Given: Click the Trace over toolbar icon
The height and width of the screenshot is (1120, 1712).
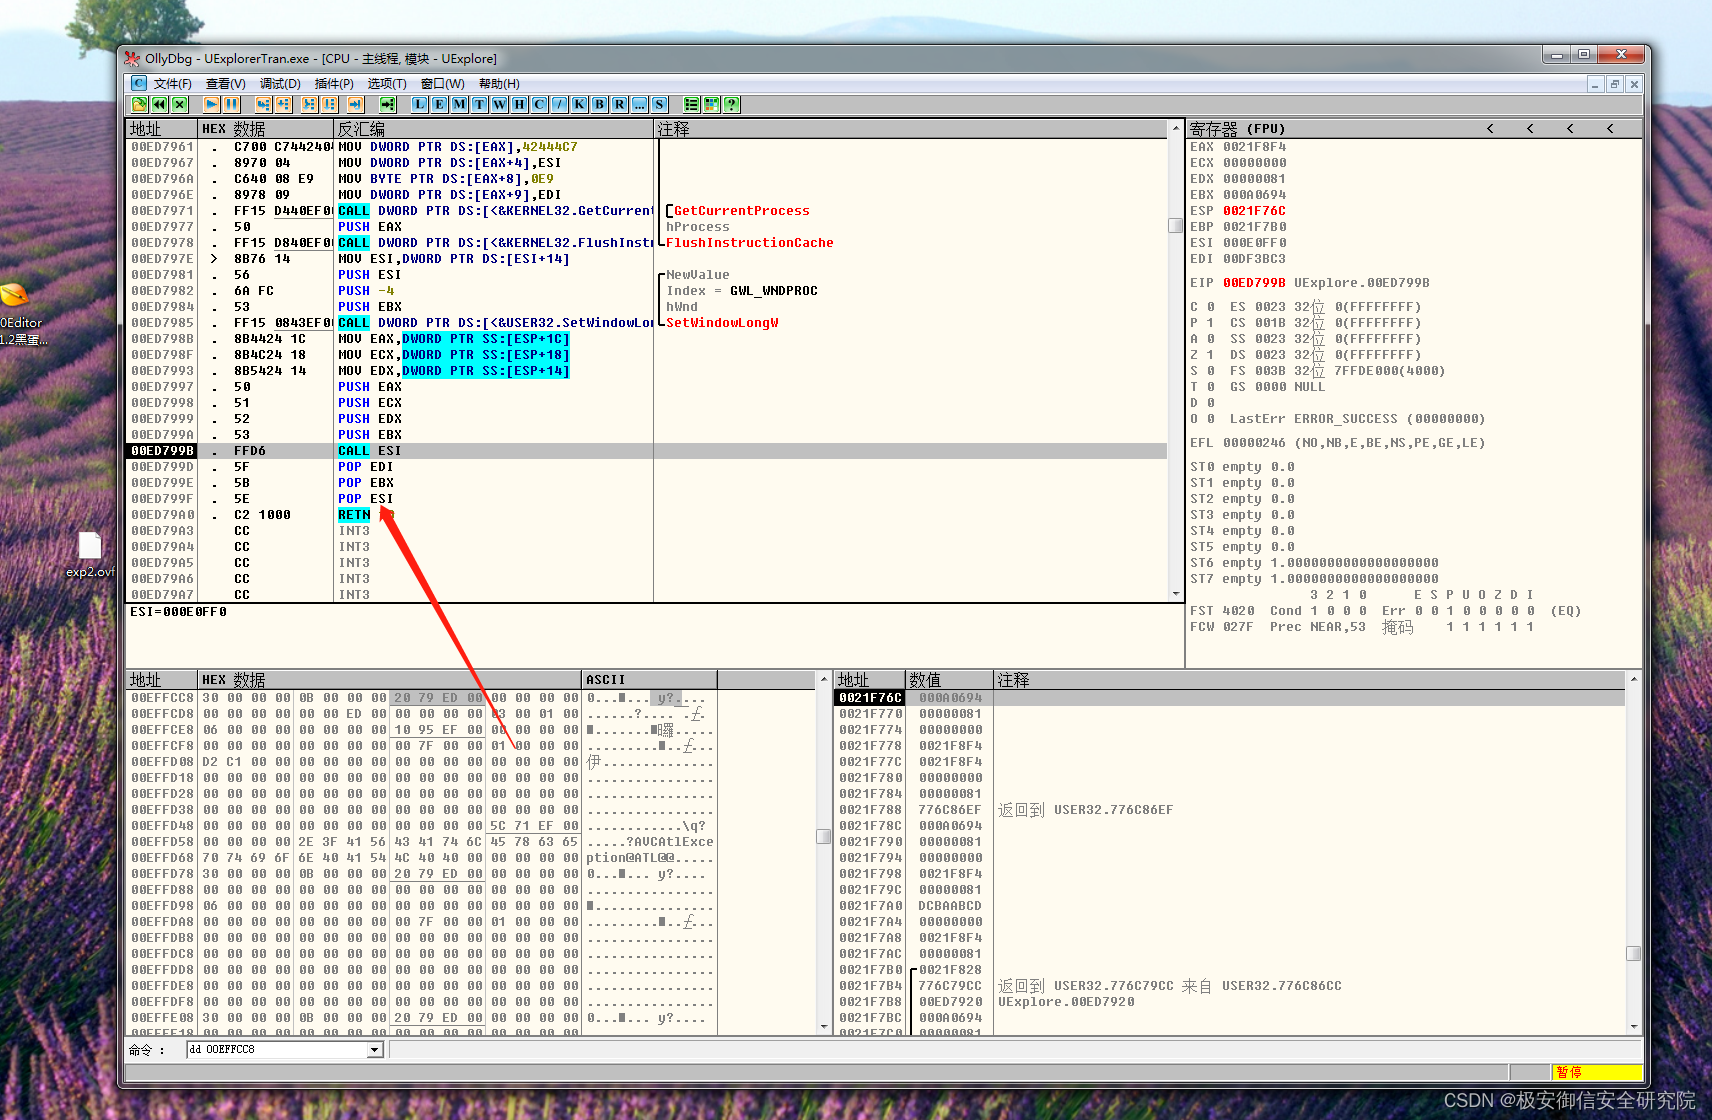Looking at the screenshot, I should [330, 104].
